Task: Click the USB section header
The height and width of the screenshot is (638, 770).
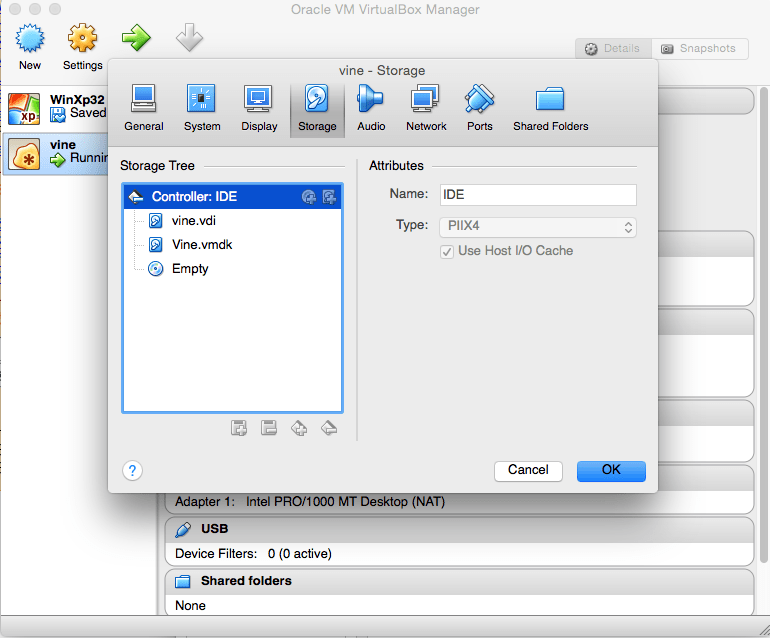Action: click(x=459, y=529)
